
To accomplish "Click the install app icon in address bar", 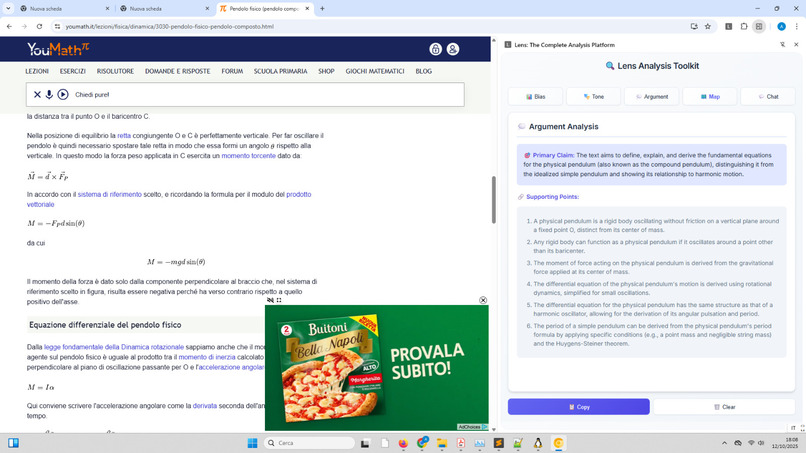I will coord(694,26).
